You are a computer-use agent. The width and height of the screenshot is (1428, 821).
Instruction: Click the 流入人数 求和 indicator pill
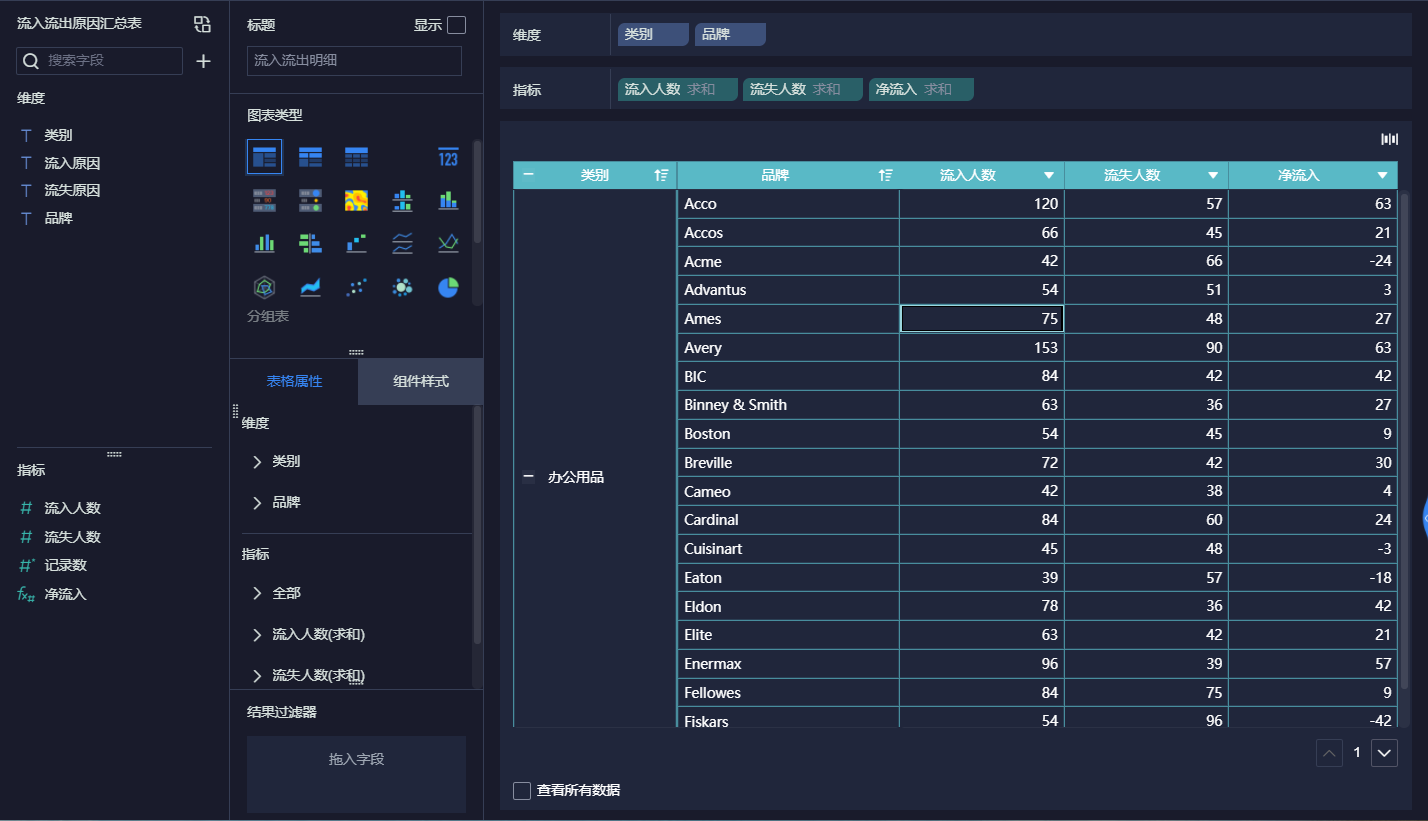(677, 89)
